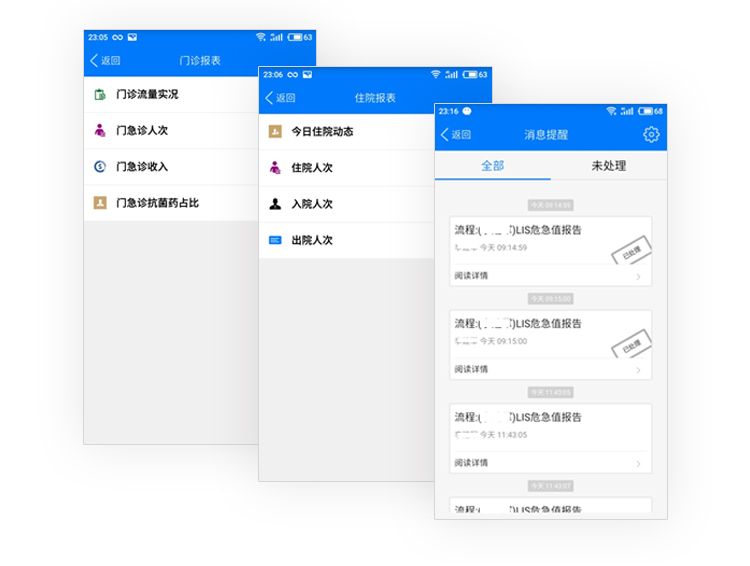The image size is (750, 566).
Task: Expand chevron on 09:15:00 message card
Action: pos(639,370)
